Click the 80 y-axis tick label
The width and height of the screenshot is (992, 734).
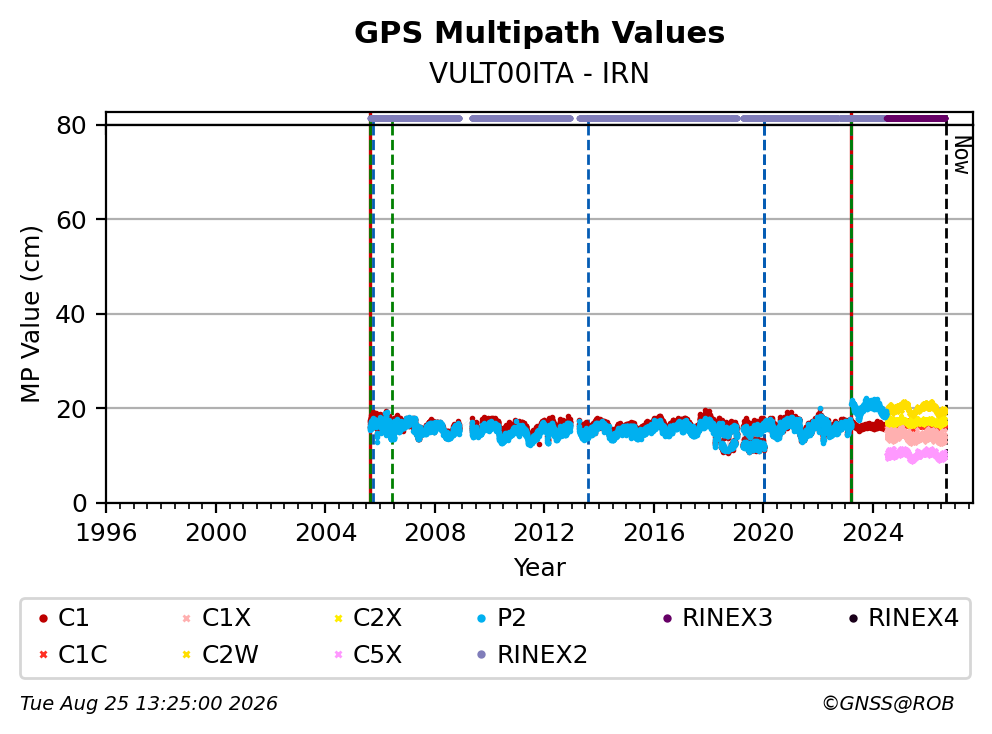71,125
